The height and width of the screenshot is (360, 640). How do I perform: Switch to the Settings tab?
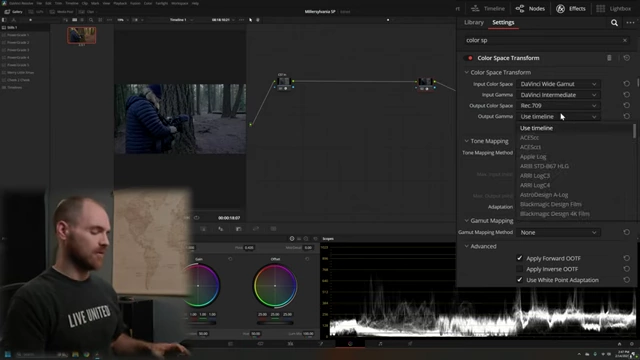503,22
